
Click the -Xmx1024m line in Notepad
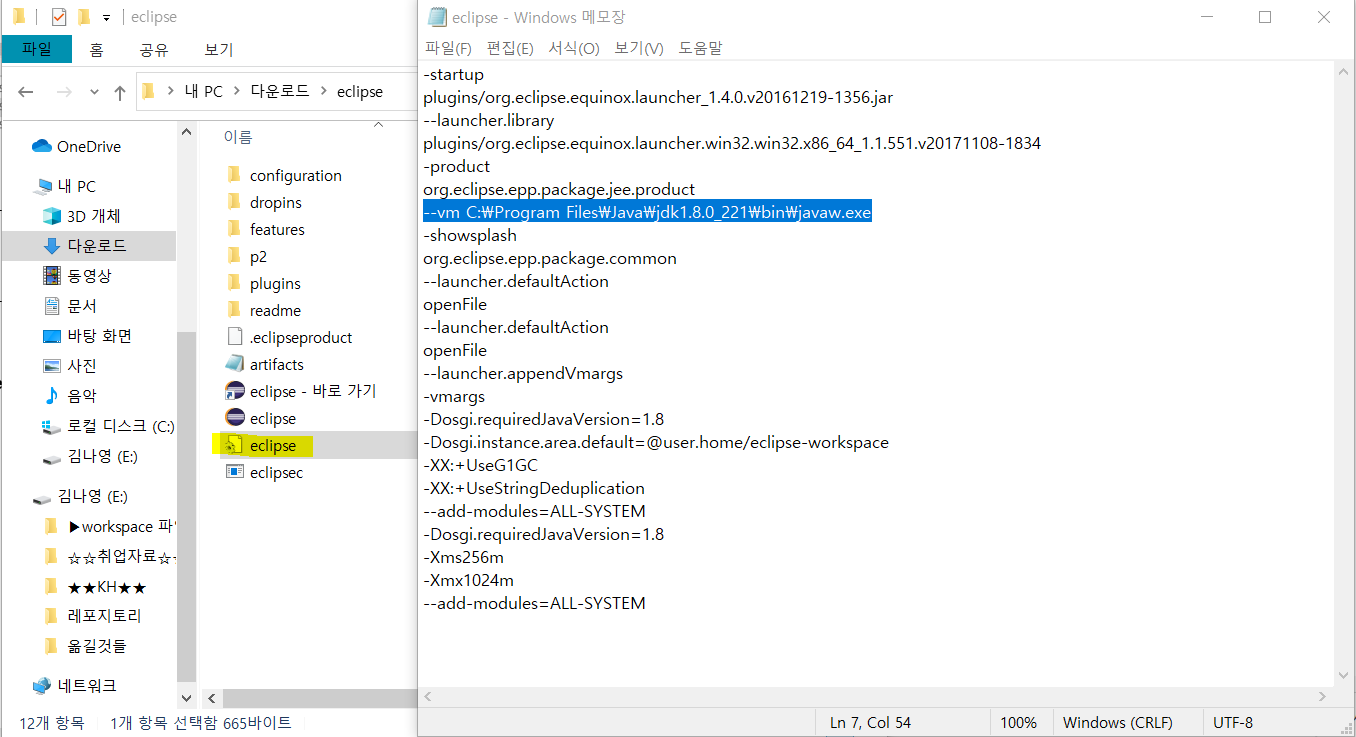coord(469,580)
